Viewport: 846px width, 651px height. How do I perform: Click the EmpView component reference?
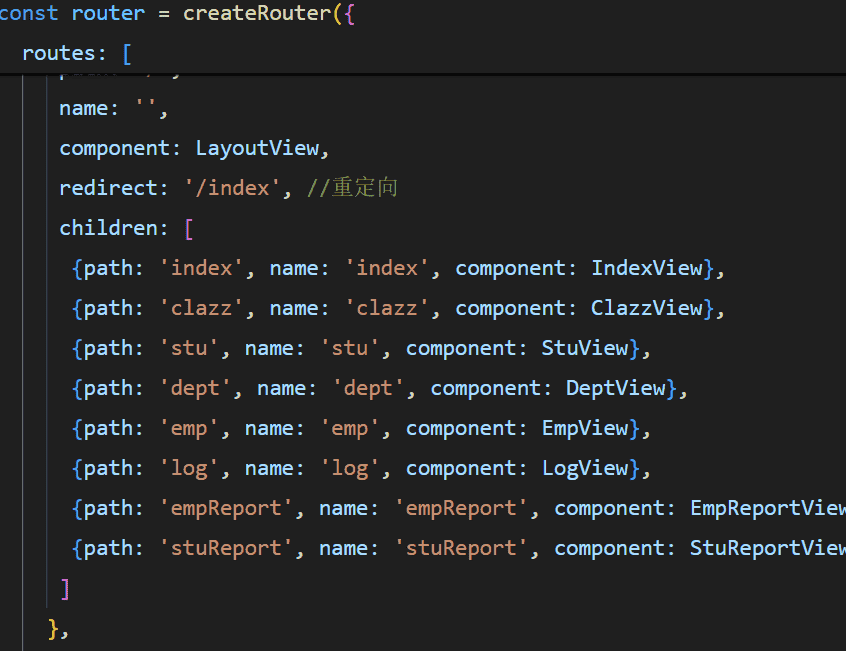pos(585,428)
